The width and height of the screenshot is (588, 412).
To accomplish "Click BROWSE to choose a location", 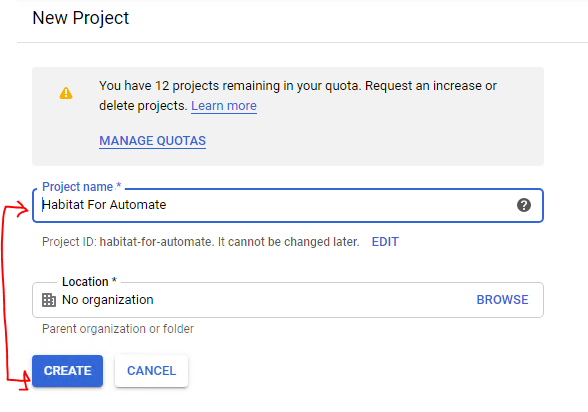I will [x=502, y=300].
